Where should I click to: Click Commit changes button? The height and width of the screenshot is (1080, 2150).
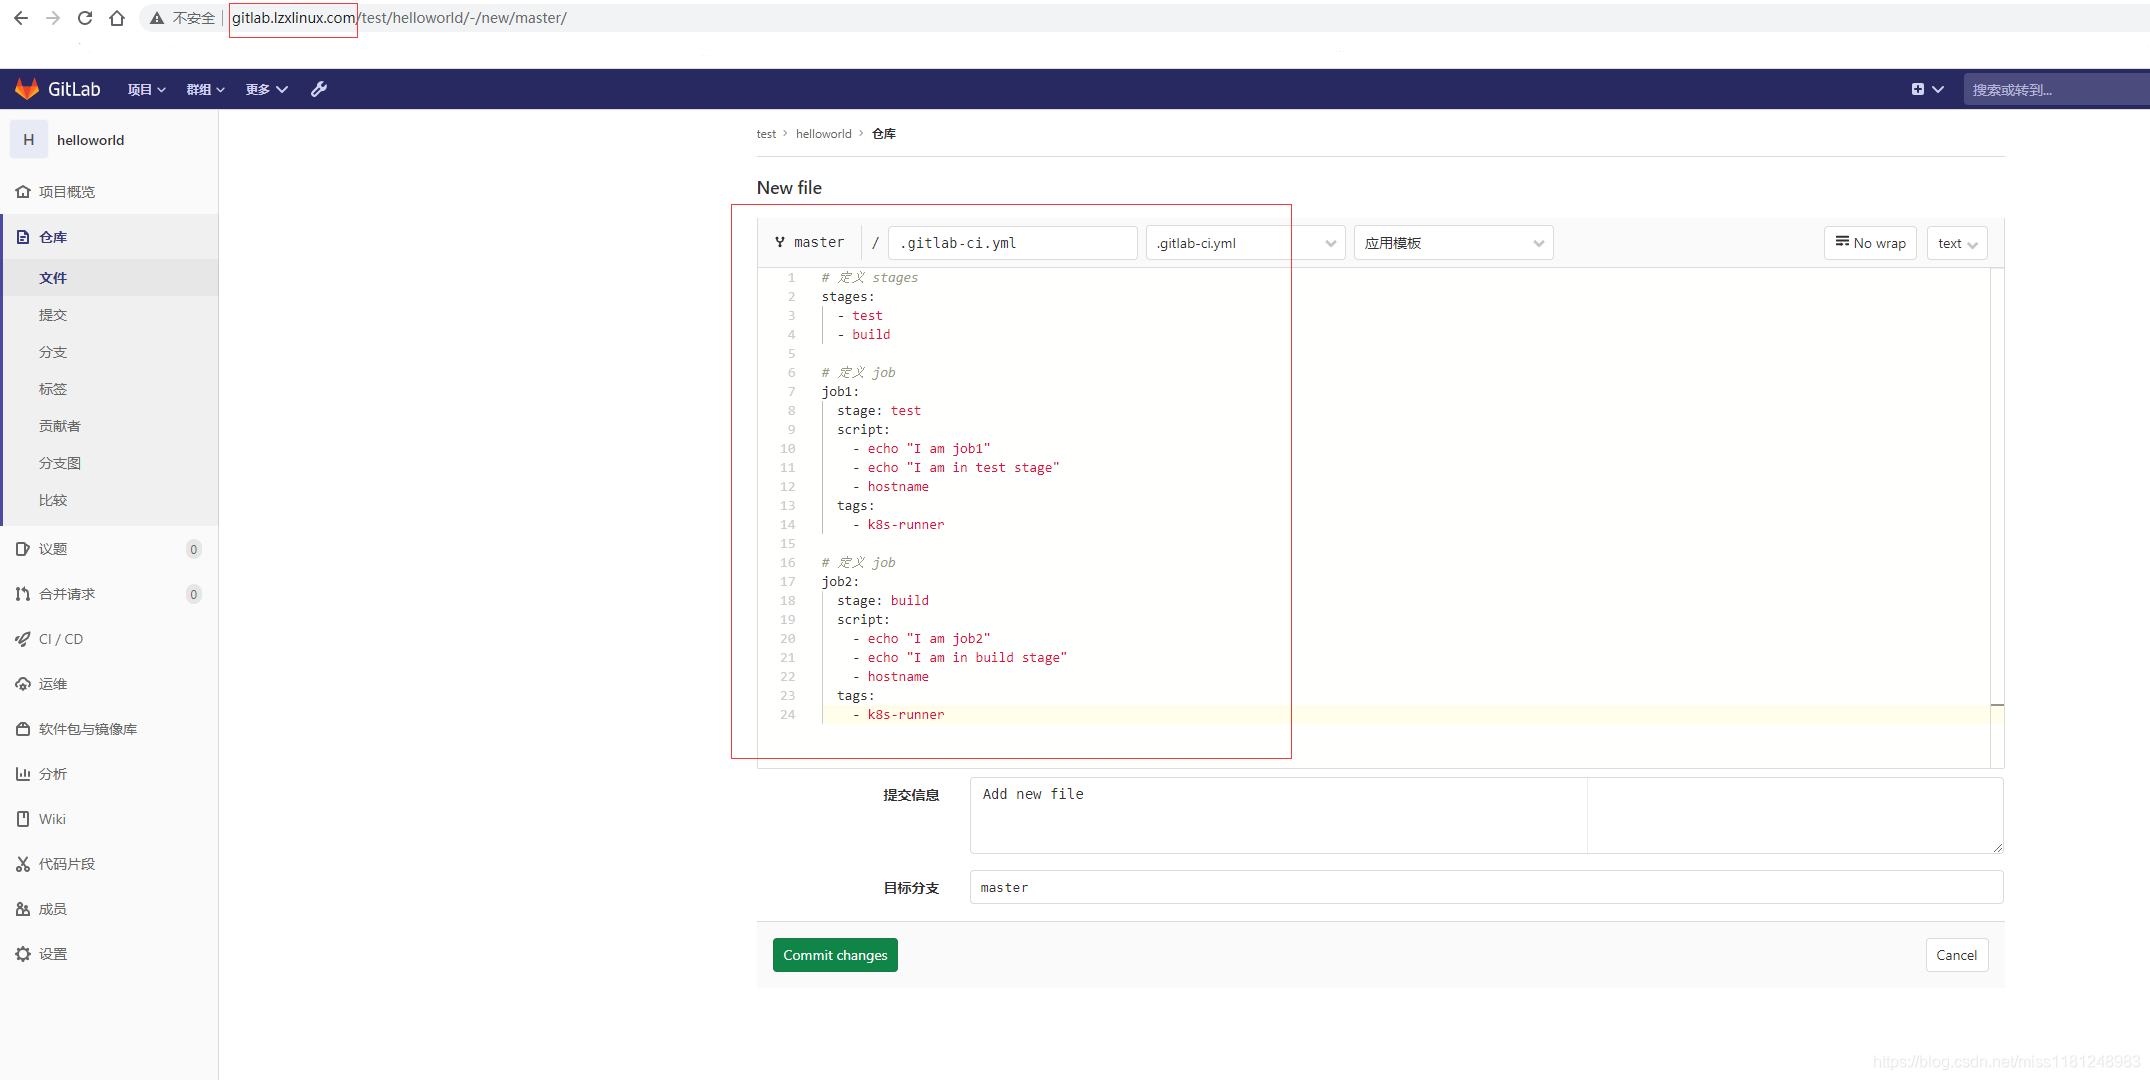835,955
